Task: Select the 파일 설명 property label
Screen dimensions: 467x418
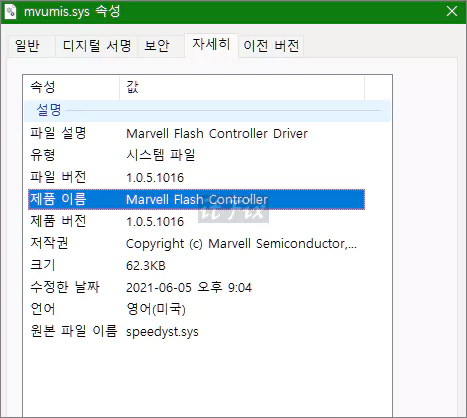Action: click(x=58, y=133)
